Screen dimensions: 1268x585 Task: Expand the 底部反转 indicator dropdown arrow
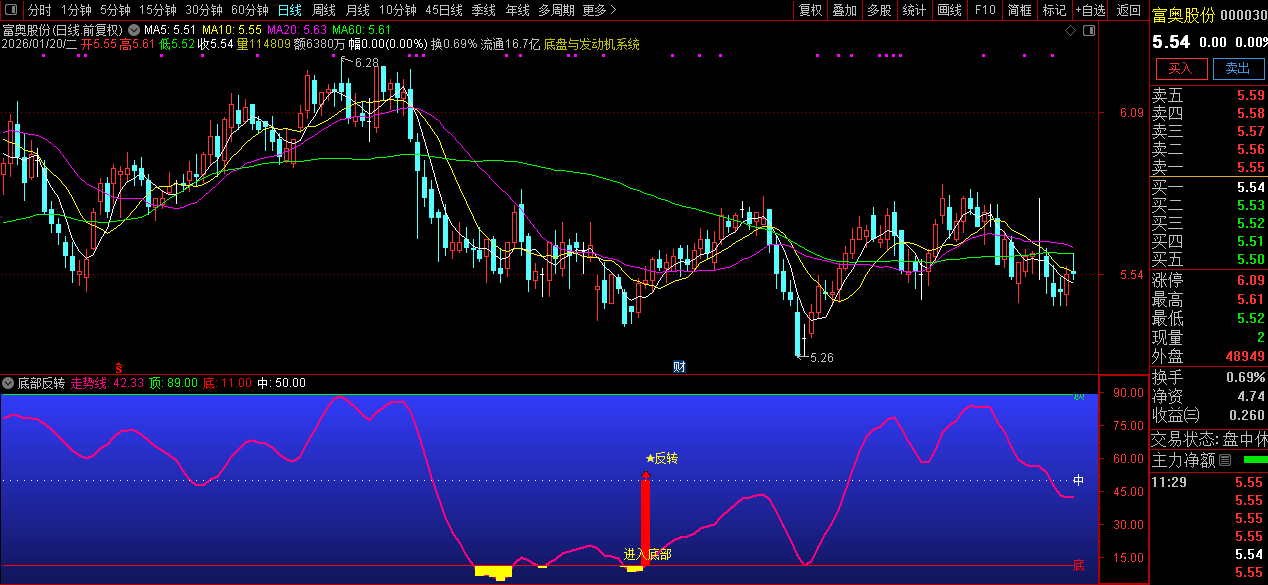[x=8, y=383]
